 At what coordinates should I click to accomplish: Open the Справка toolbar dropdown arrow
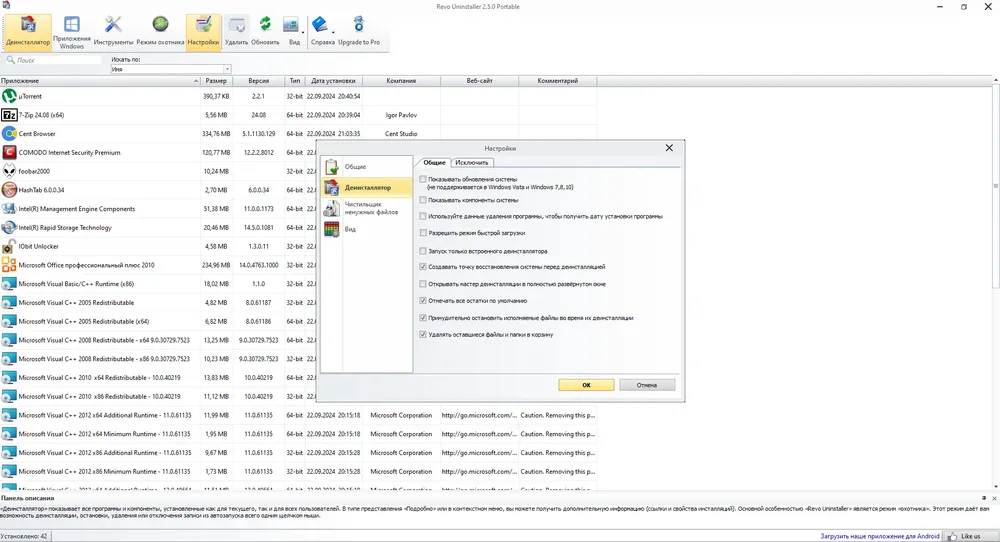[333, 32]
